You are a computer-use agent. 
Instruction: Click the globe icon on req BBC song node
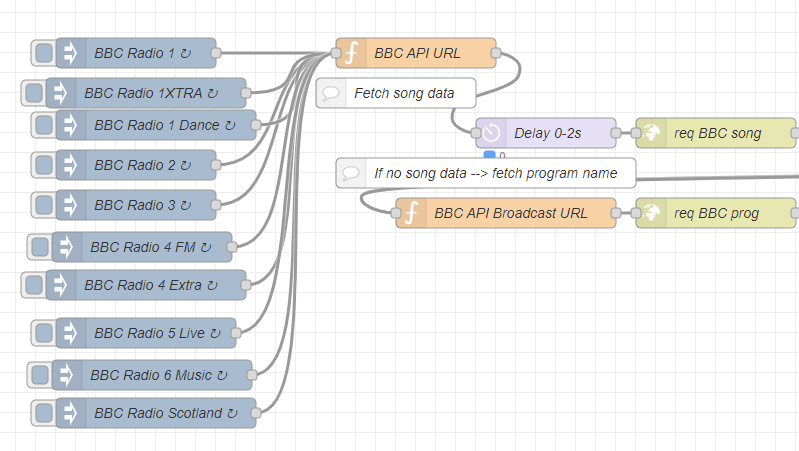pos(651,133)
